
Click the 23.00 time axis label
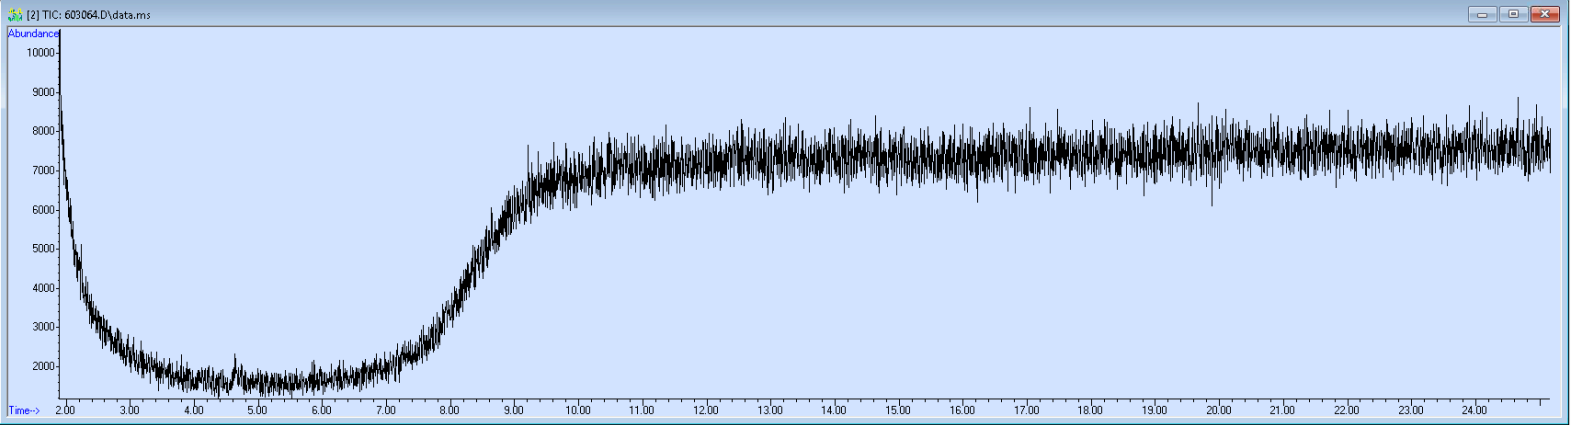click(1410, 410)
